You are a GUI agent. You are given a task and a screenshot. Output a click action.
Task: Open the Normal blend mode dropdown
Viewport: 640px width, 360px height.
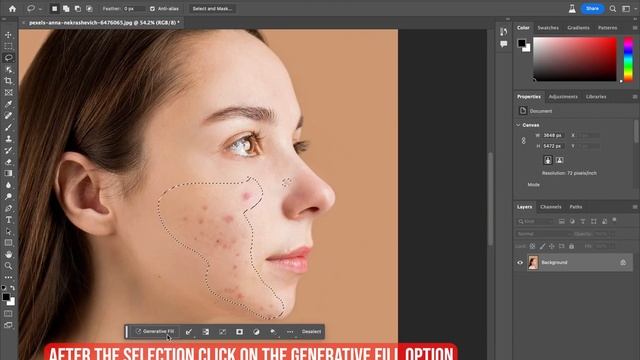543,234
